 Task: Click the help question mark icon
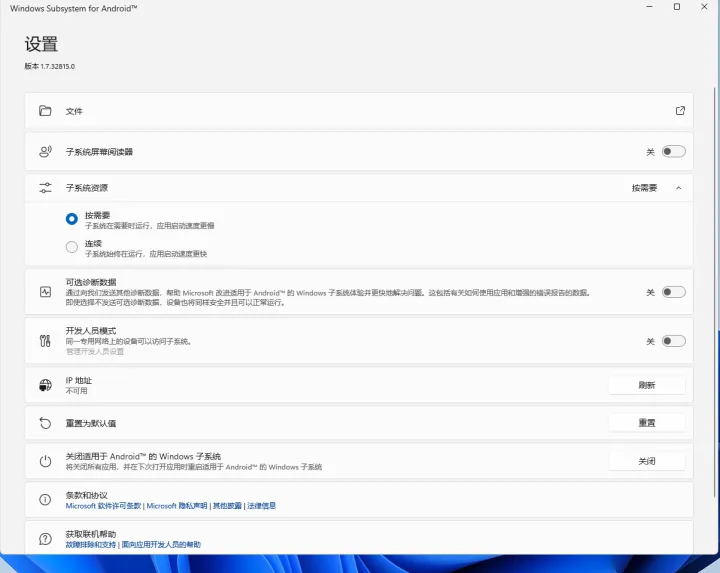[45, 539]
